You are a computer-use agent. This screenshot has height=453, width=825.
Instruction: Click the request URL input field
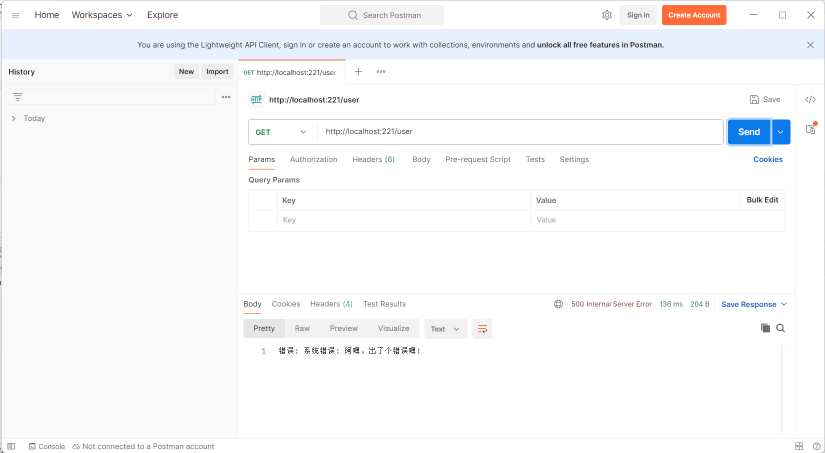(x=520, y=132)
